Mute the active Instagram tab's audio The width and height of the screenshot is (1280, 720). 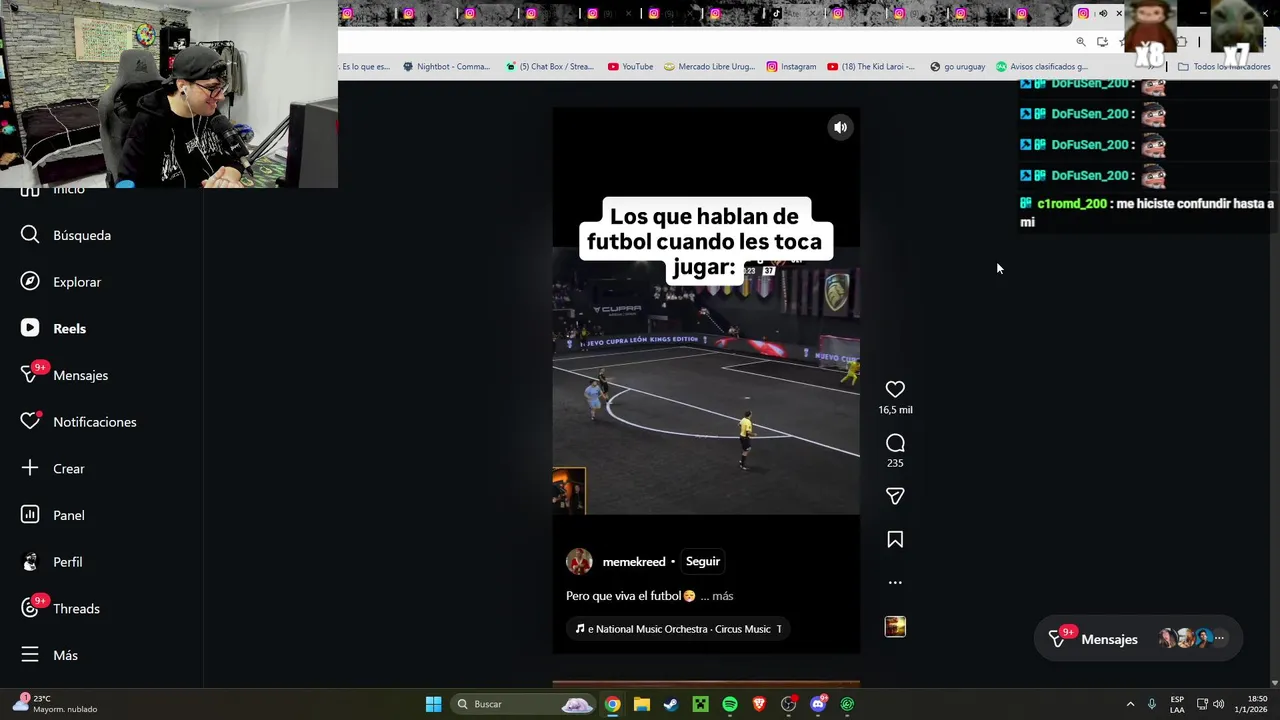pos(1103,13)
